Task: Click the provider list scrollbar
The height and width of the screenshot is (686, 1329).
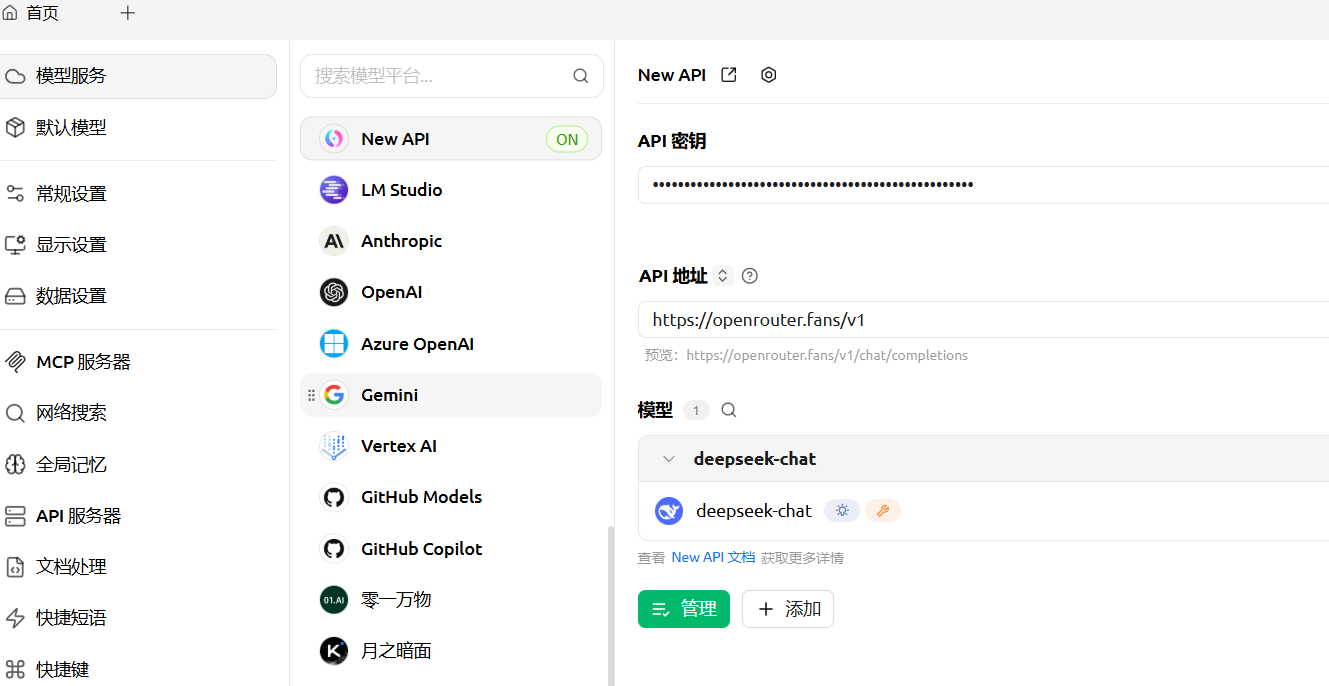Action: tap(609, 605)
